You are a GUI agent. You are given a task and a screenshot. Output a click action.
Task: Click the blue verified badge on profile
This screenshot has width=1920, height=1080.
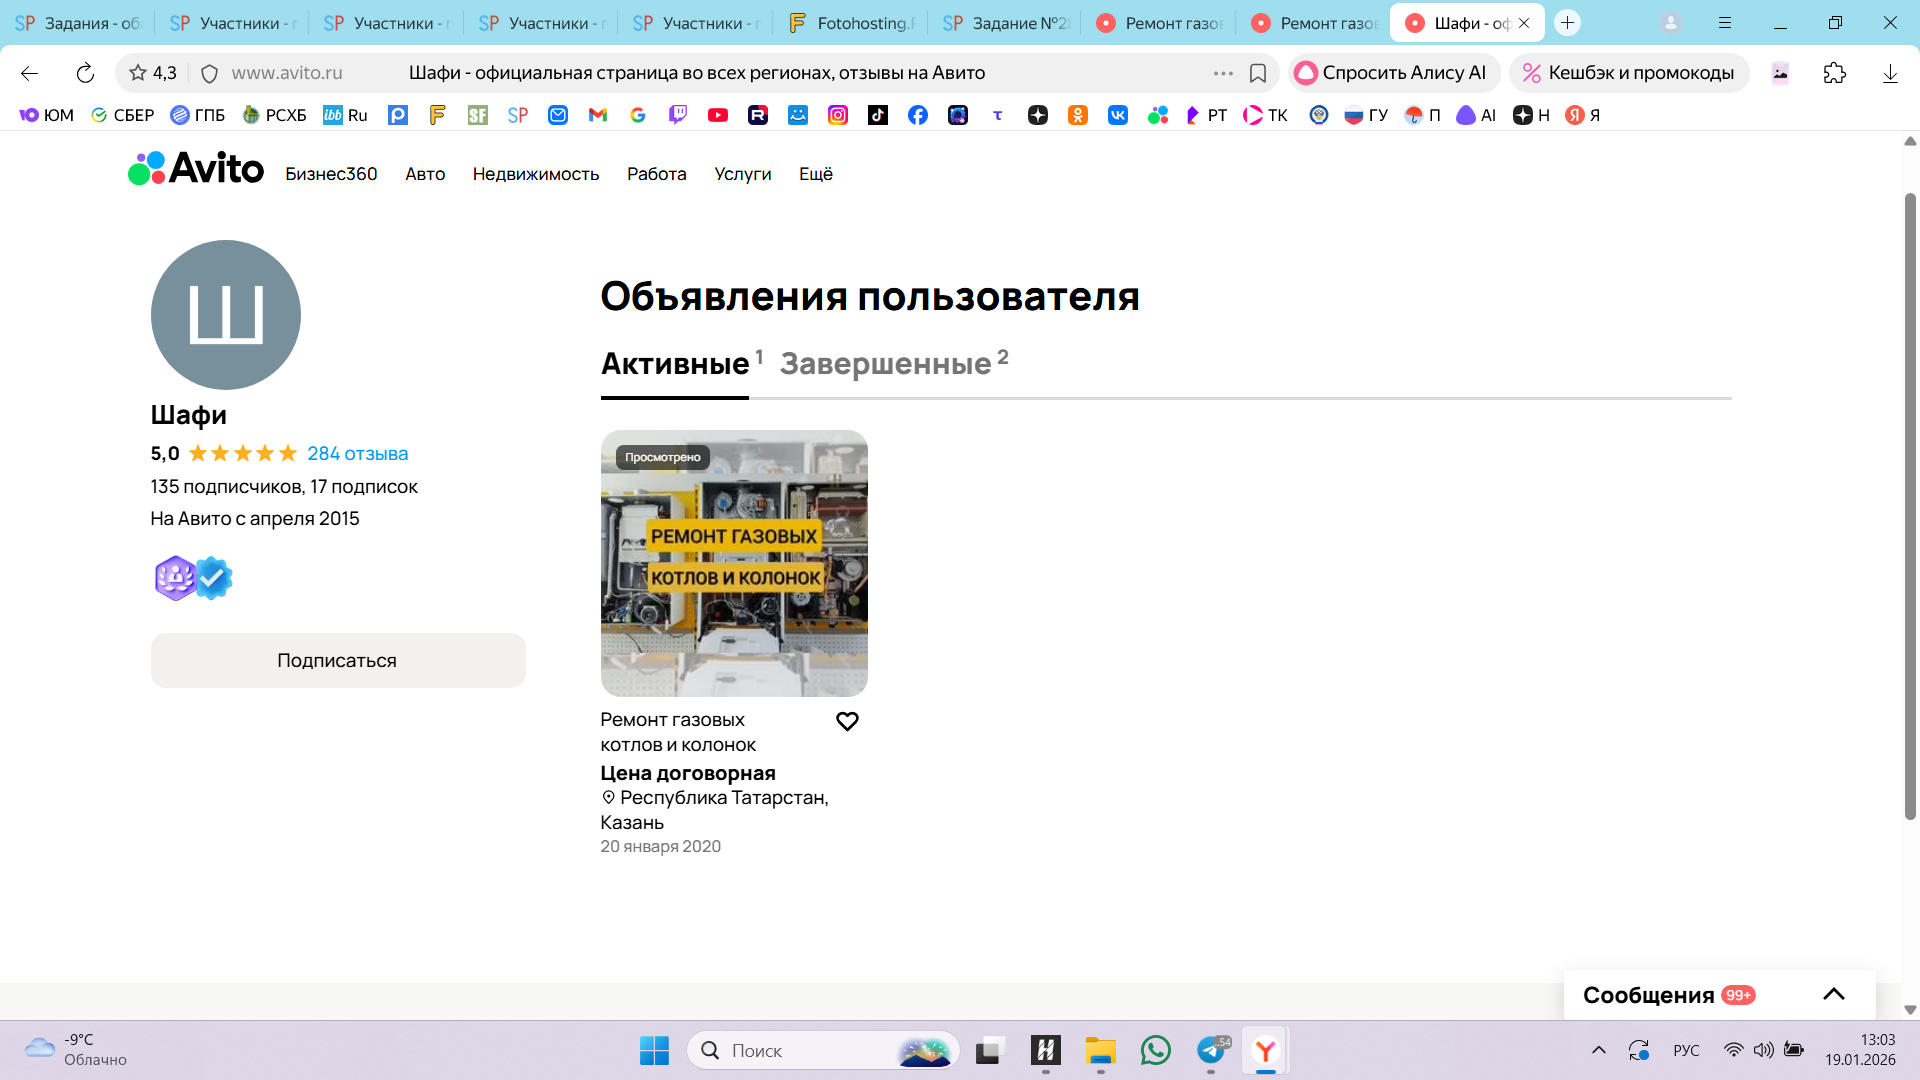(x=213, y=578)
